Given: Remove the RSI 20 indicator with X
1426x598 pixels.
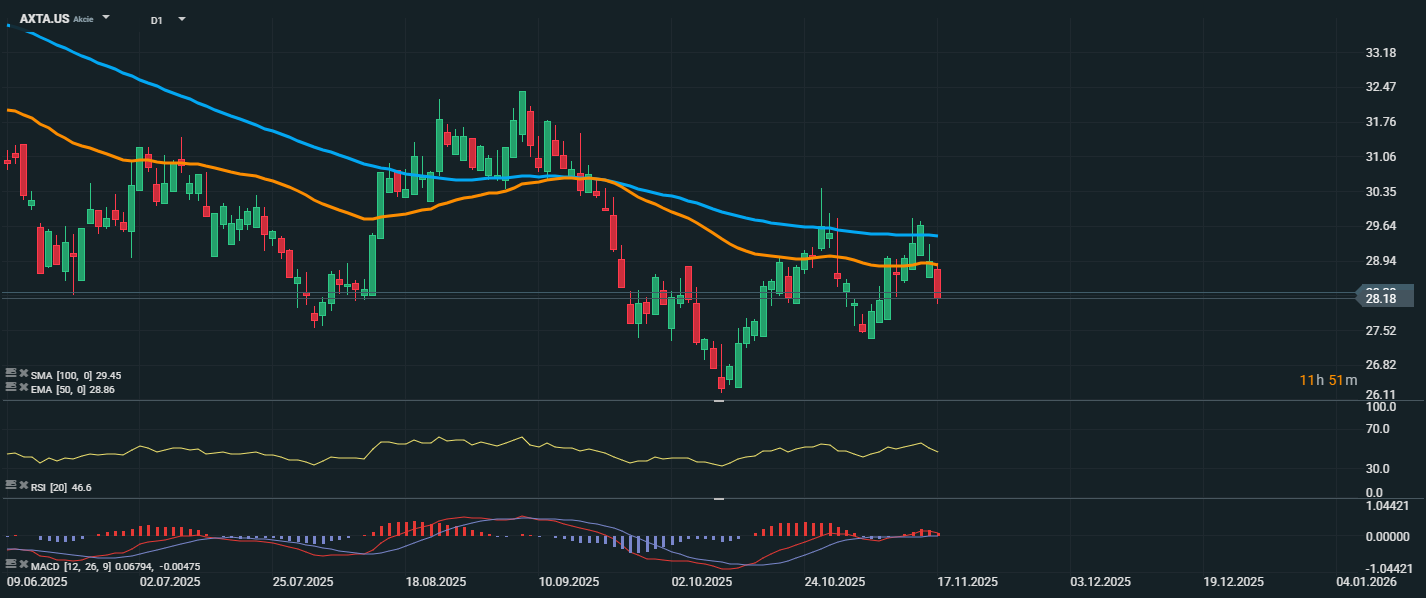Looking at the screenshot, I should coord(23,486).
